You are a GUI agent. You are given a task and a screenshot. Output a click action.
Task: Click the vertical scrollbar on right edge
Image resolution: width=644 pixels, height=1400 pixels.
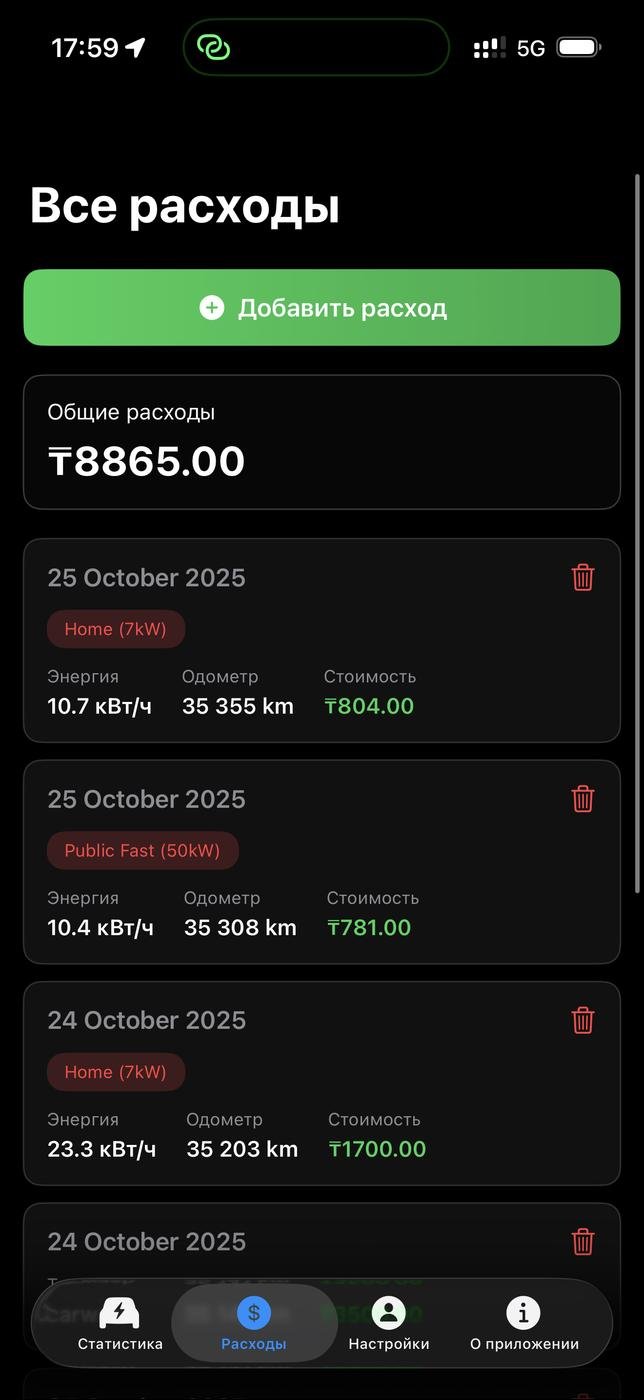click(637, 530)
